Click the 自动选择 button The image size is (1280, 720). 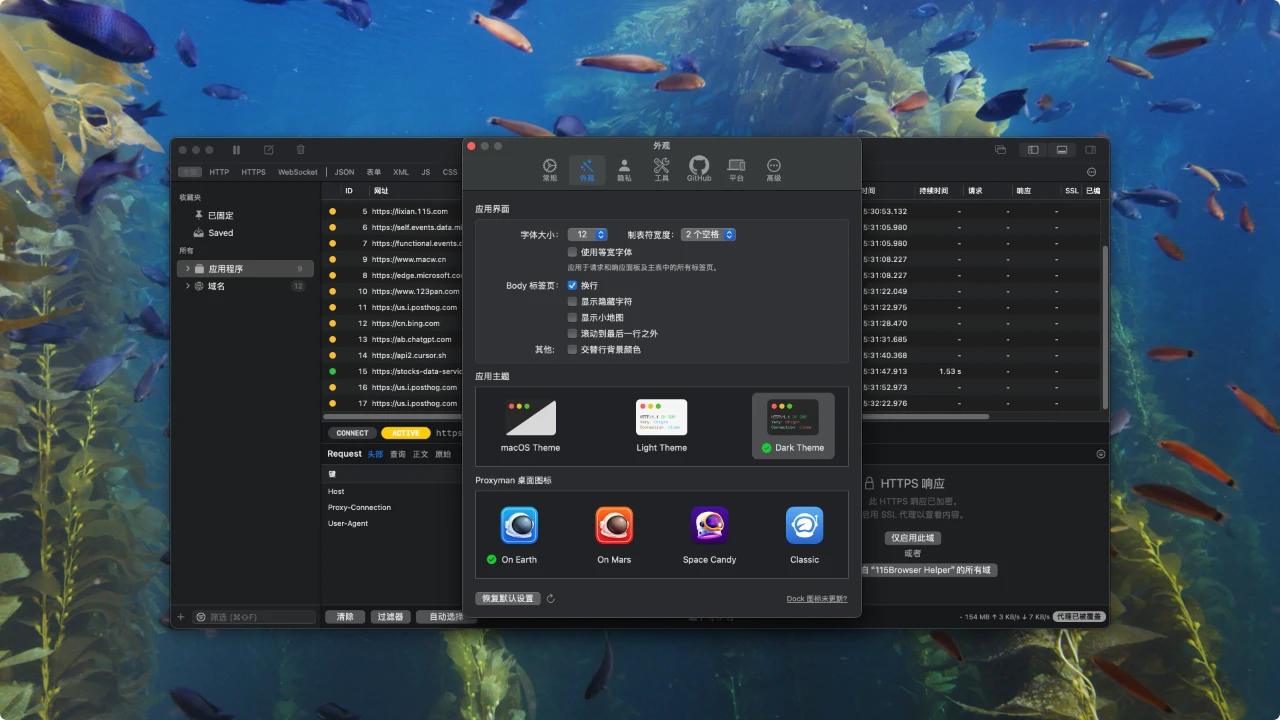[x=446, y=617]
